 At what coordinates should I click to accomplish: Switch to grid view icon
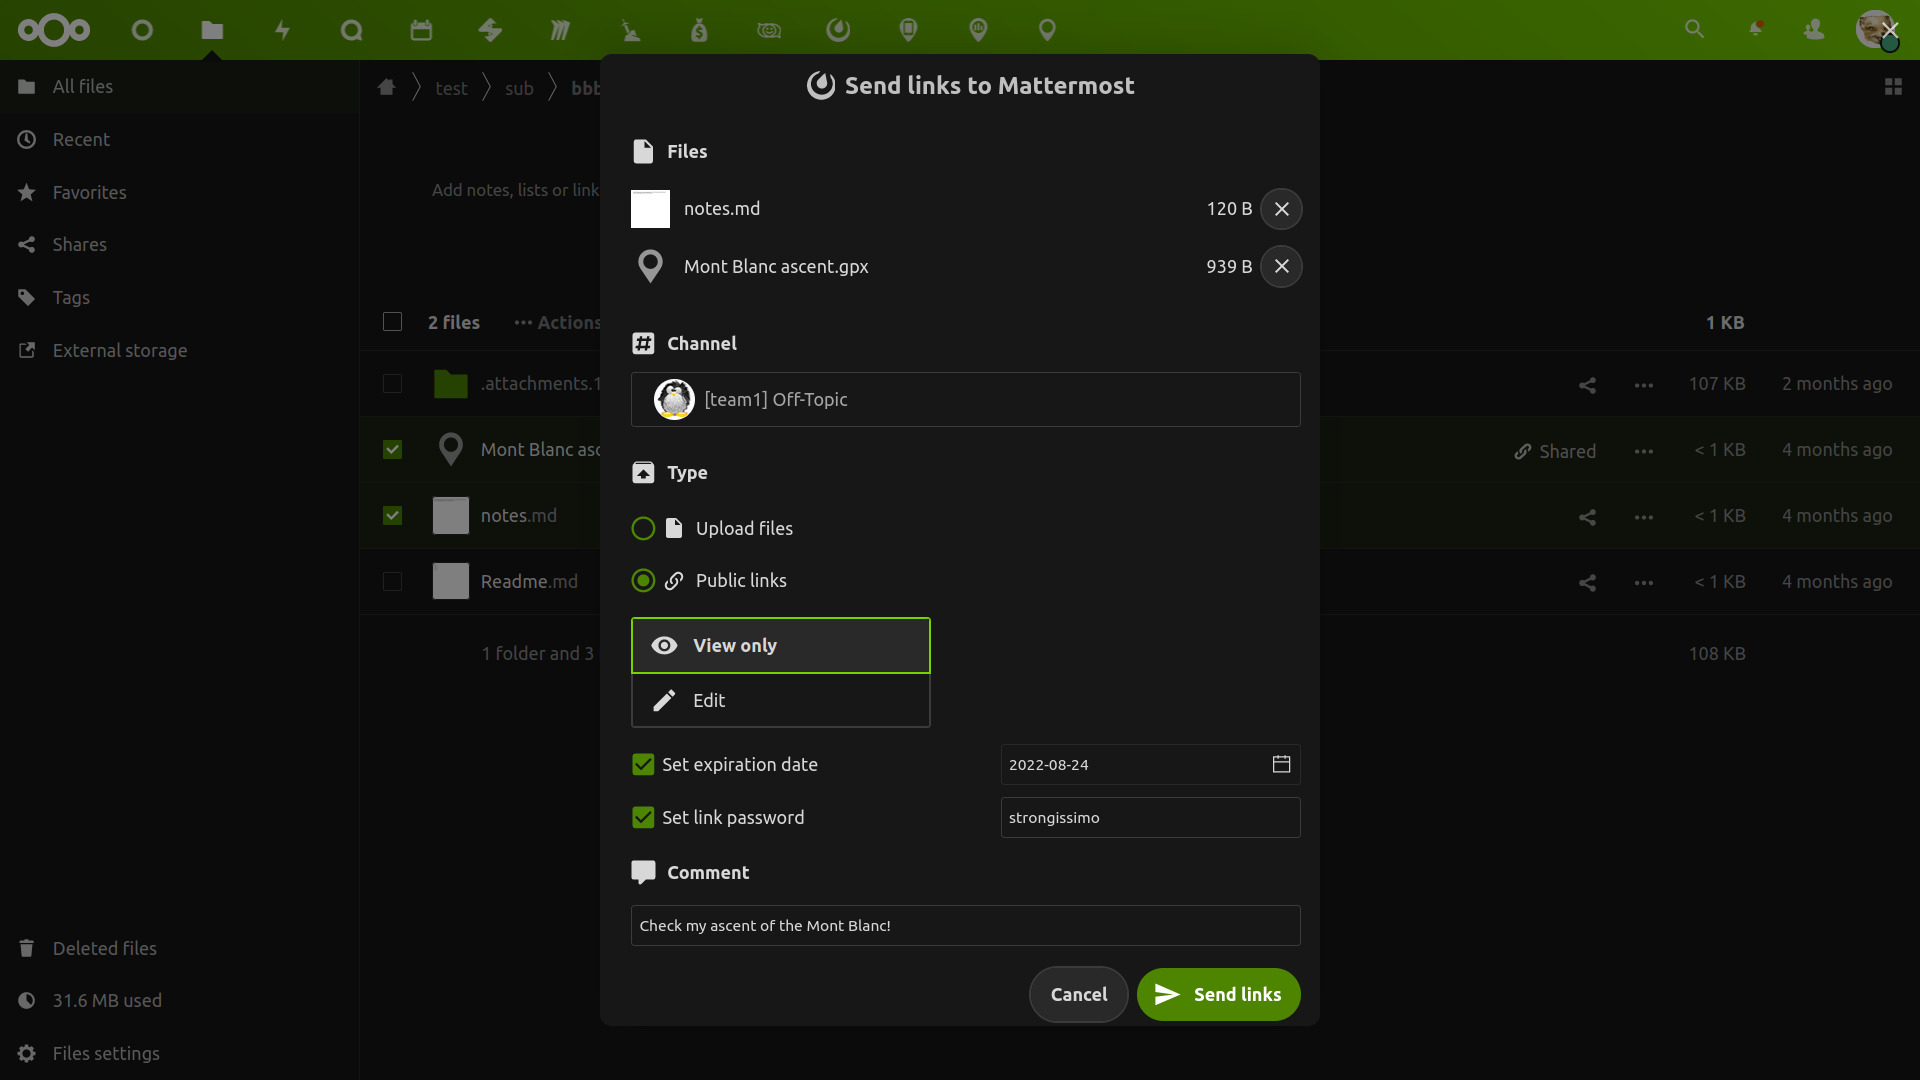coord(1893,87)
